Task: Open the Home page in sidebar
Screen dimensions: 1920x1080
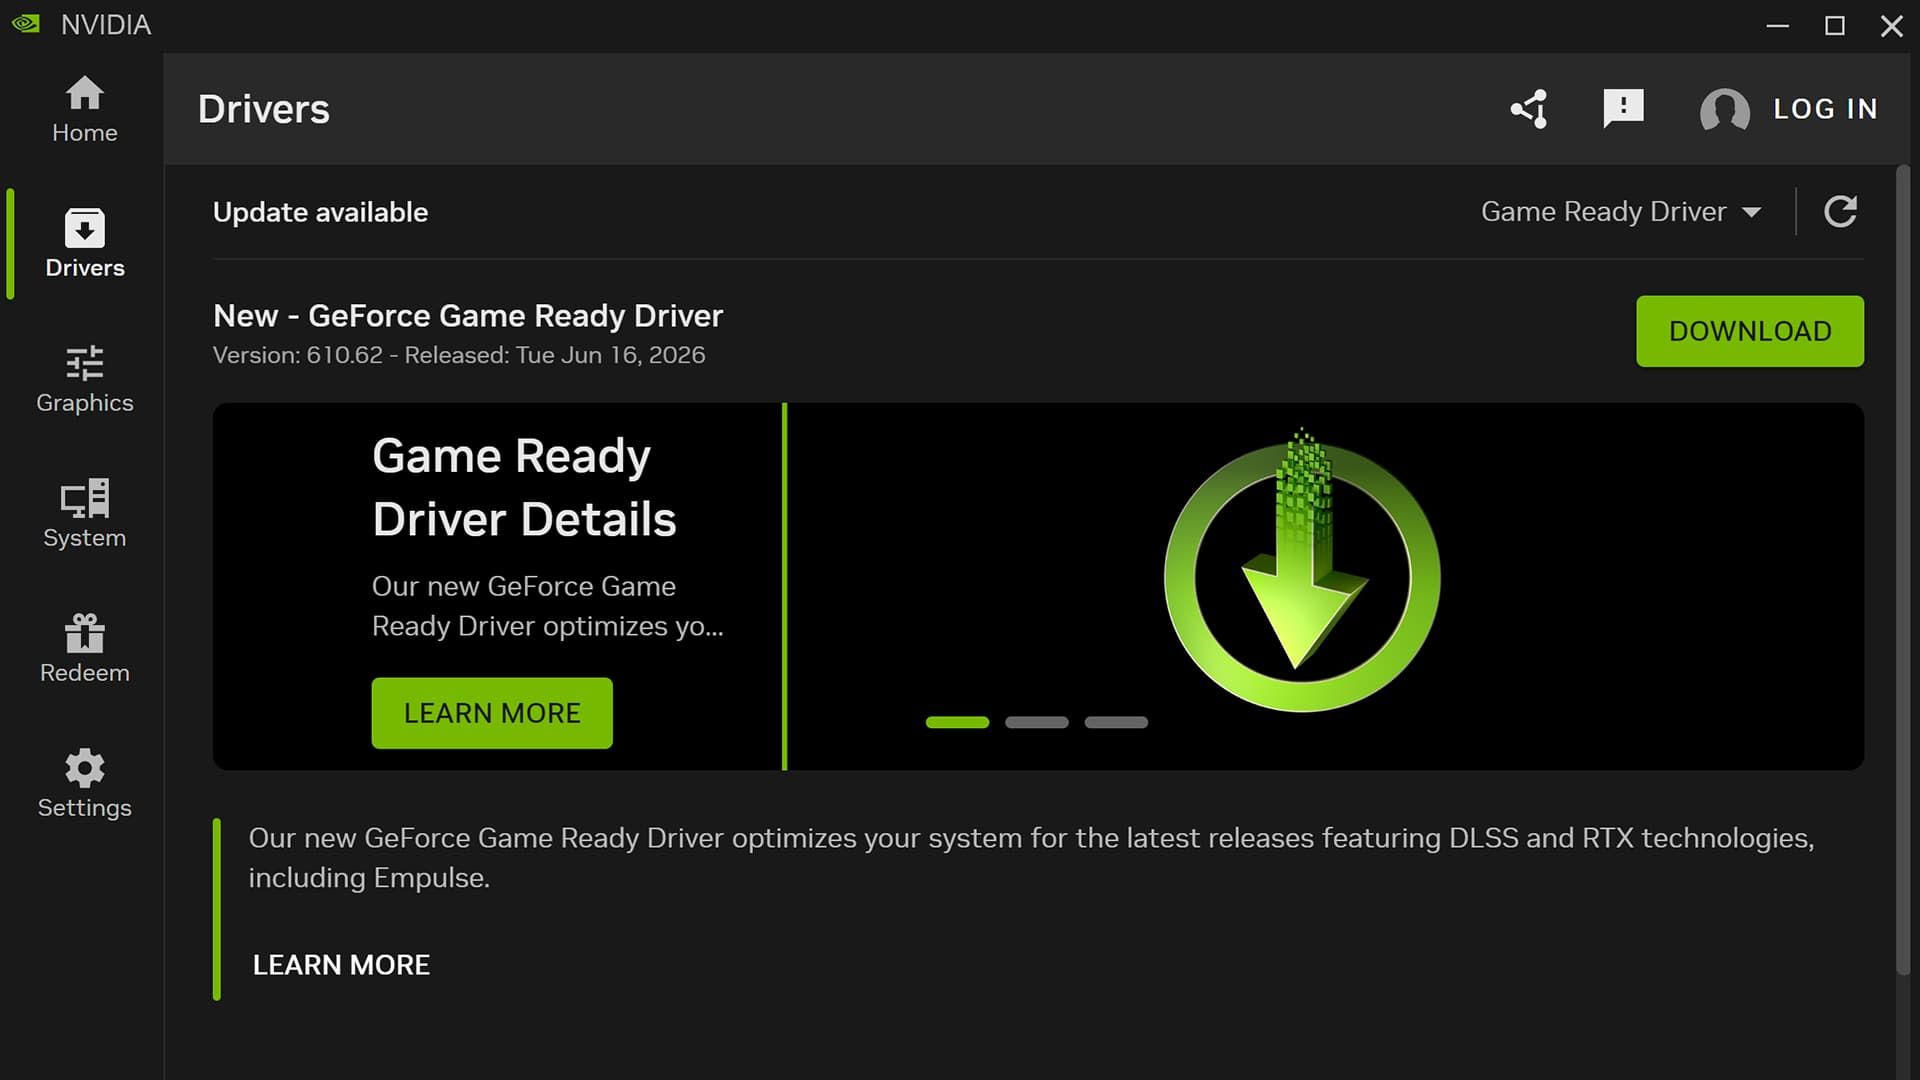Action: [x=84, y=110]
